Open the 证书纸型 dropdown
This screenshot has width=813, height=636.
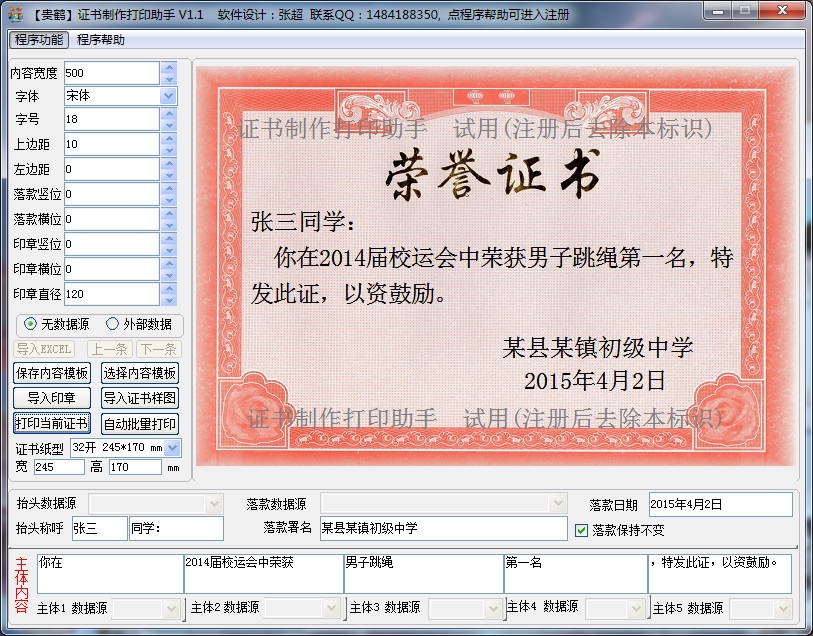pos(173,447)
